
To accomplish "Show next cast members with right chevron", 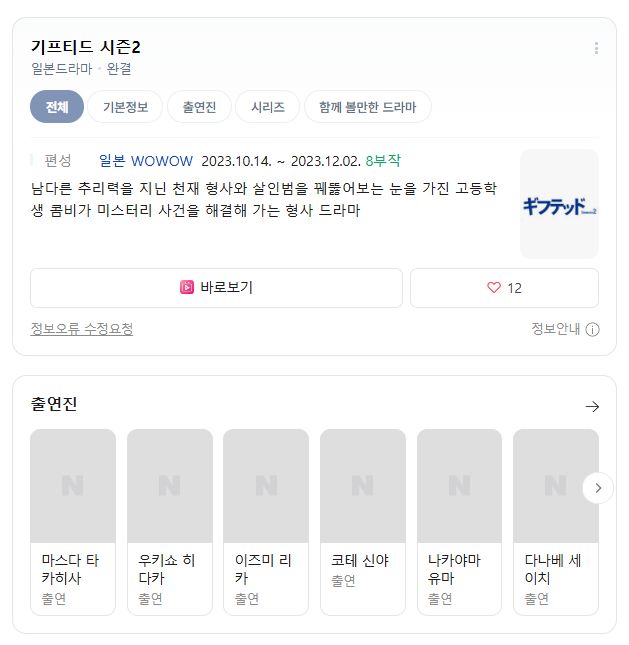I will click(x=598, y=488).
